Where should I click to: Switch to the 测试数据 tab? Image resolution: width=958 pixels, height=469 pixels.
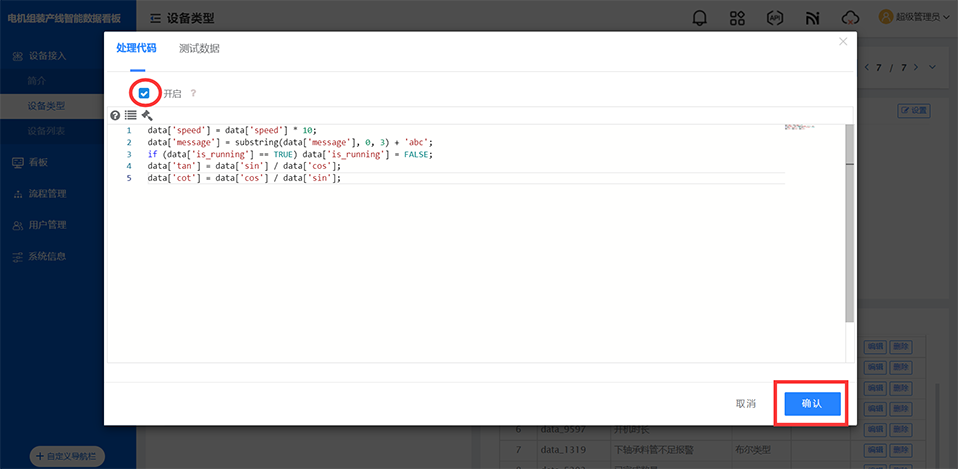click(x=199, y=48)
